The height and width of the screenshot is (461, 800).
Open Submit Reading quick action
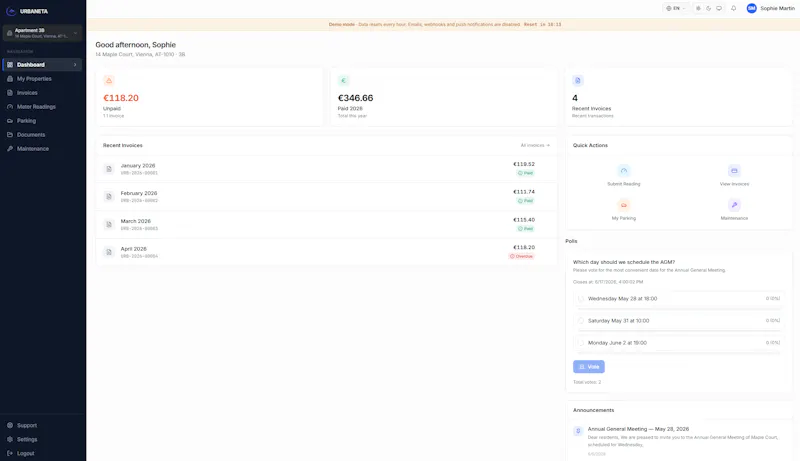coord(623,175)
